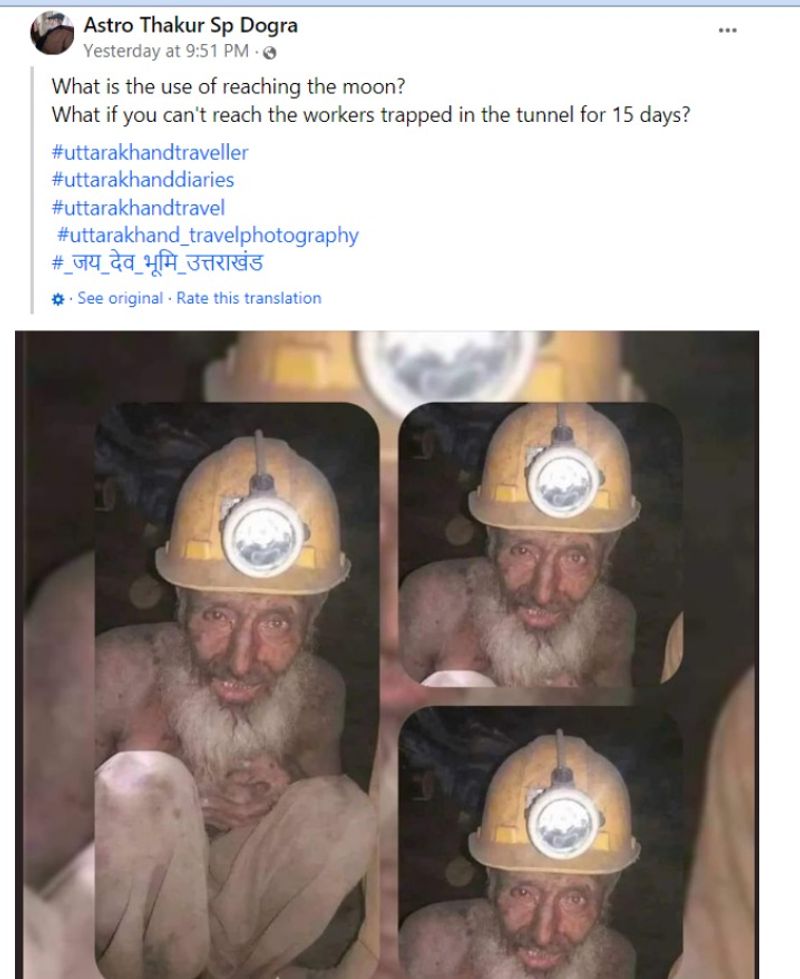Click See original to view untranslated post
This screenshot has height=979, width=800.
(x=120, y=298)
